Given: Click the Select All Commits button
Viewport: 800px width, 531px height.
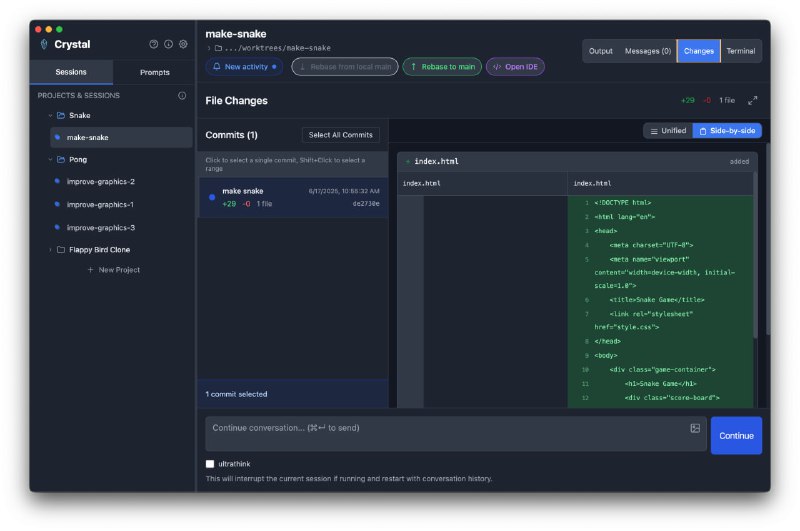Looking at the screenshot, I should 341,135.
